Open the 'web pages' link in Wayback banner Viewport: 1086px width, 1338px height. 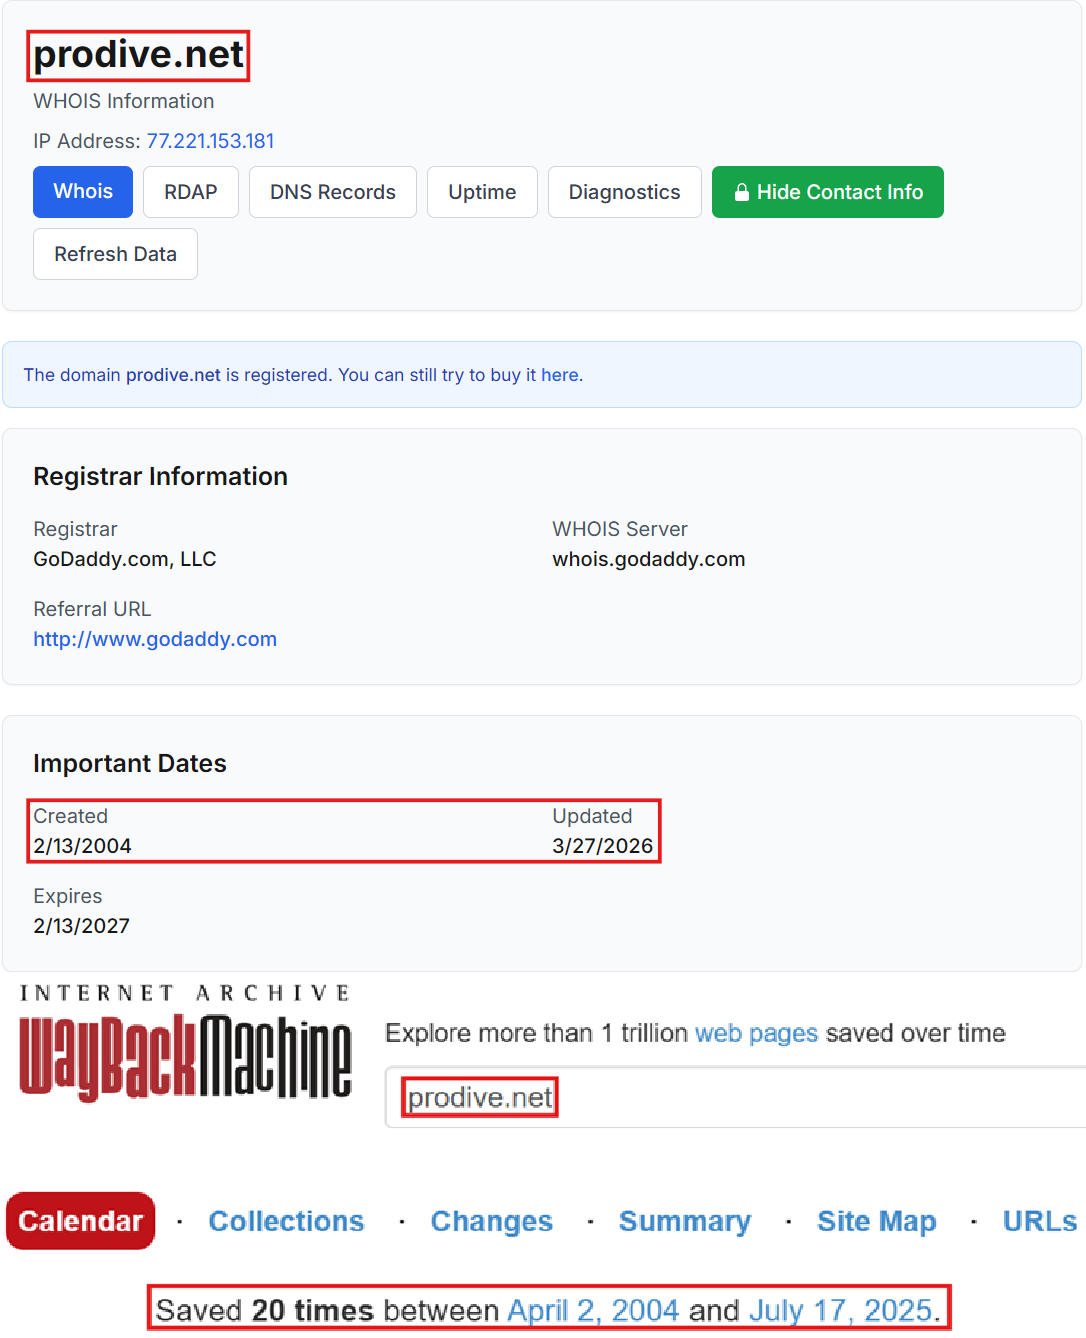pyautogui.click(x=756, y=1033)
